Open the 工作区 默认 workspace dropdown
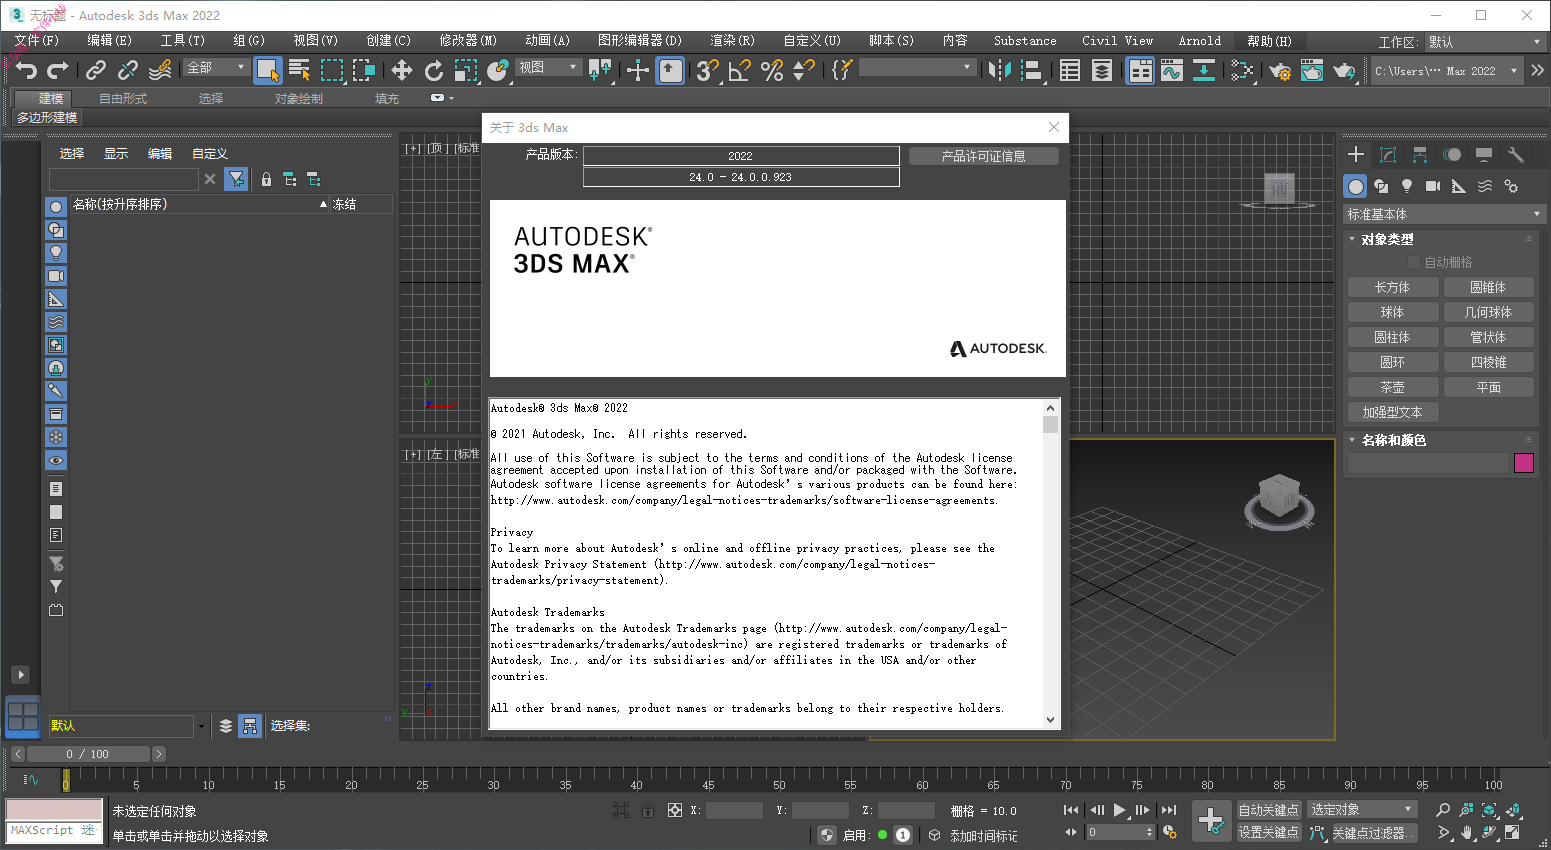 [x=1484, y=42]
